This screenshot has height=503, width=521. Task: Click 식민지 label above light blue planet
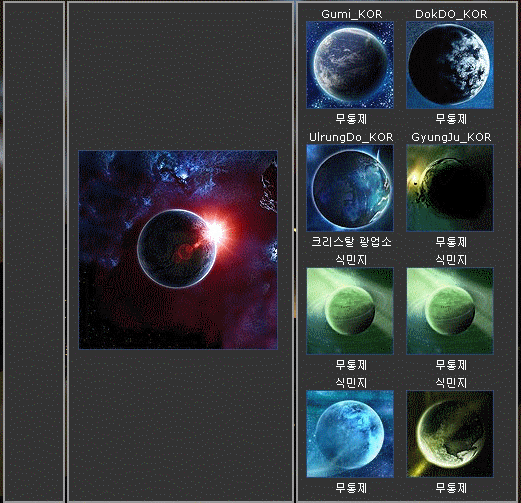(351, 382)
